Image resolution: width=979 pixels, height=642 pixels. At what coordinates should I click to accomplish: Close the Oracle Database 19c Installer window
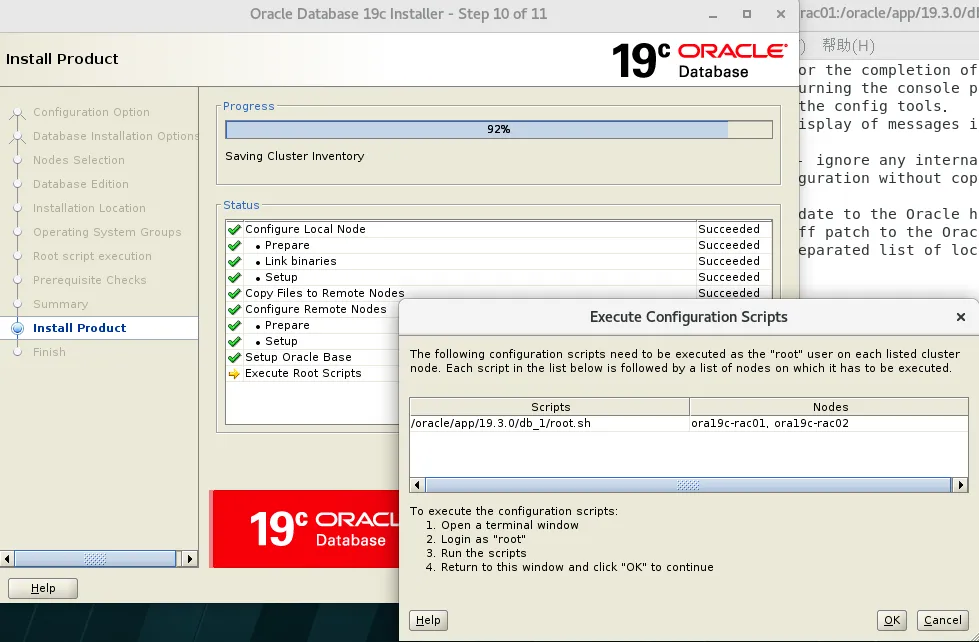coord(780,14)
